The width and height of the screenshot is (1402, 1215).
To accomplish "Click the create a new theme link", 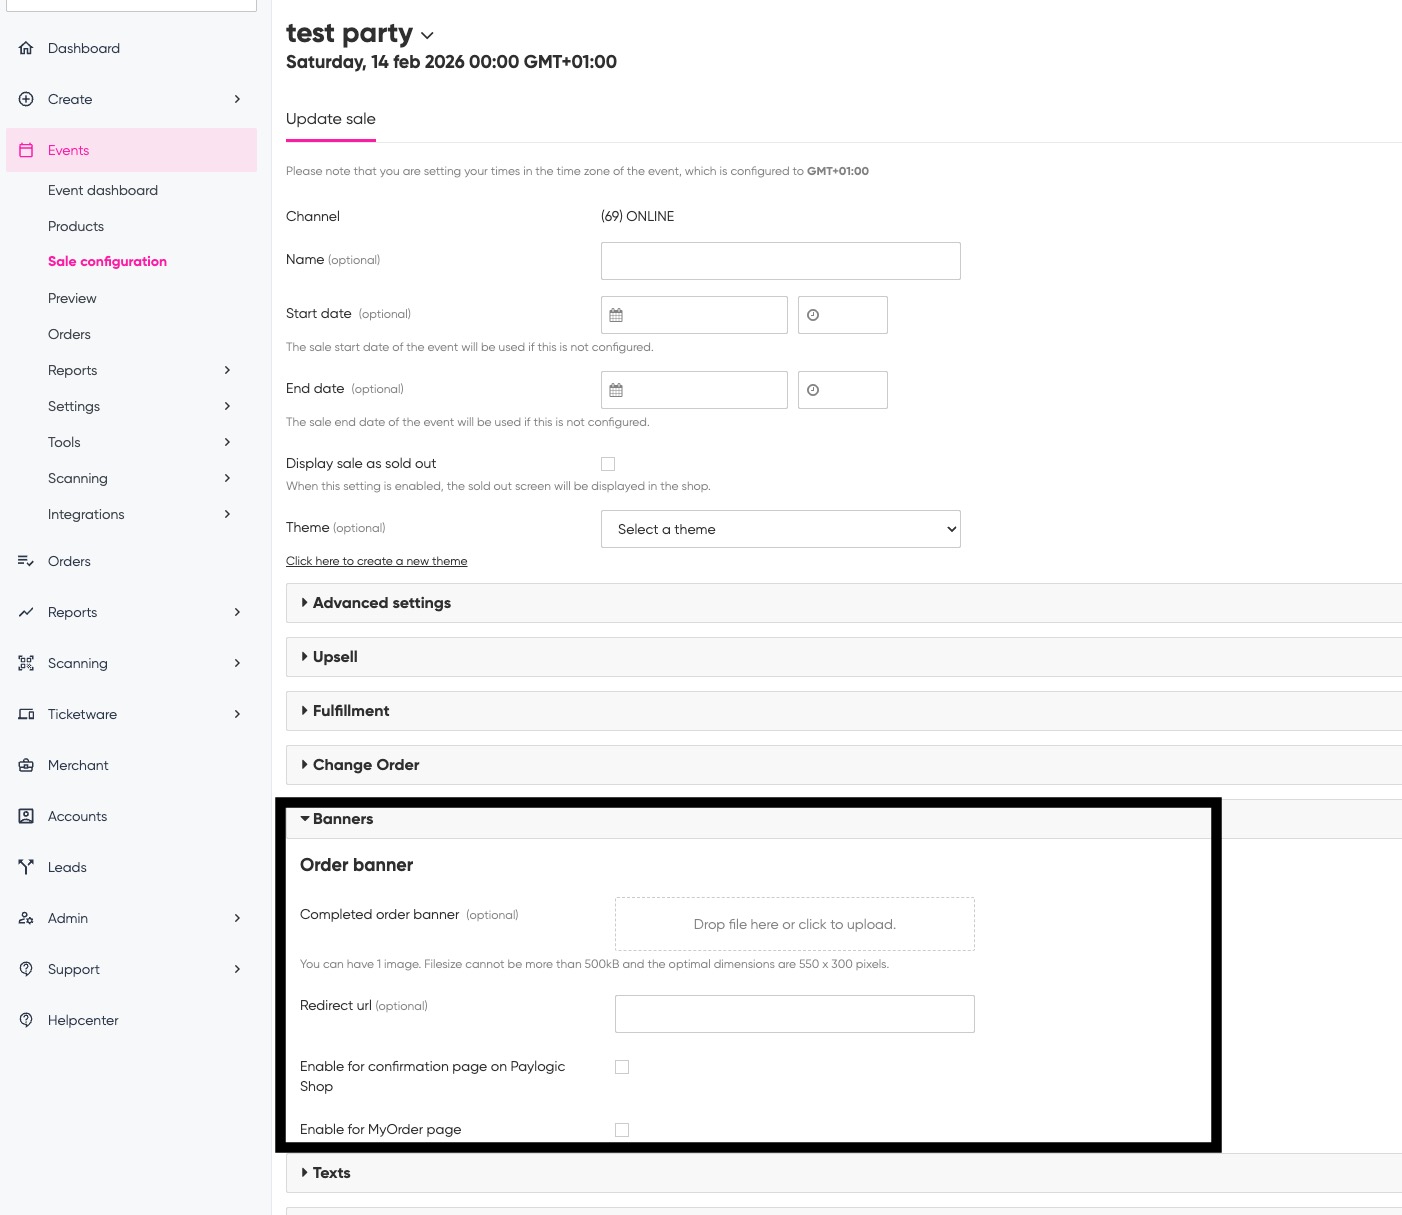I will click(376, 561).
